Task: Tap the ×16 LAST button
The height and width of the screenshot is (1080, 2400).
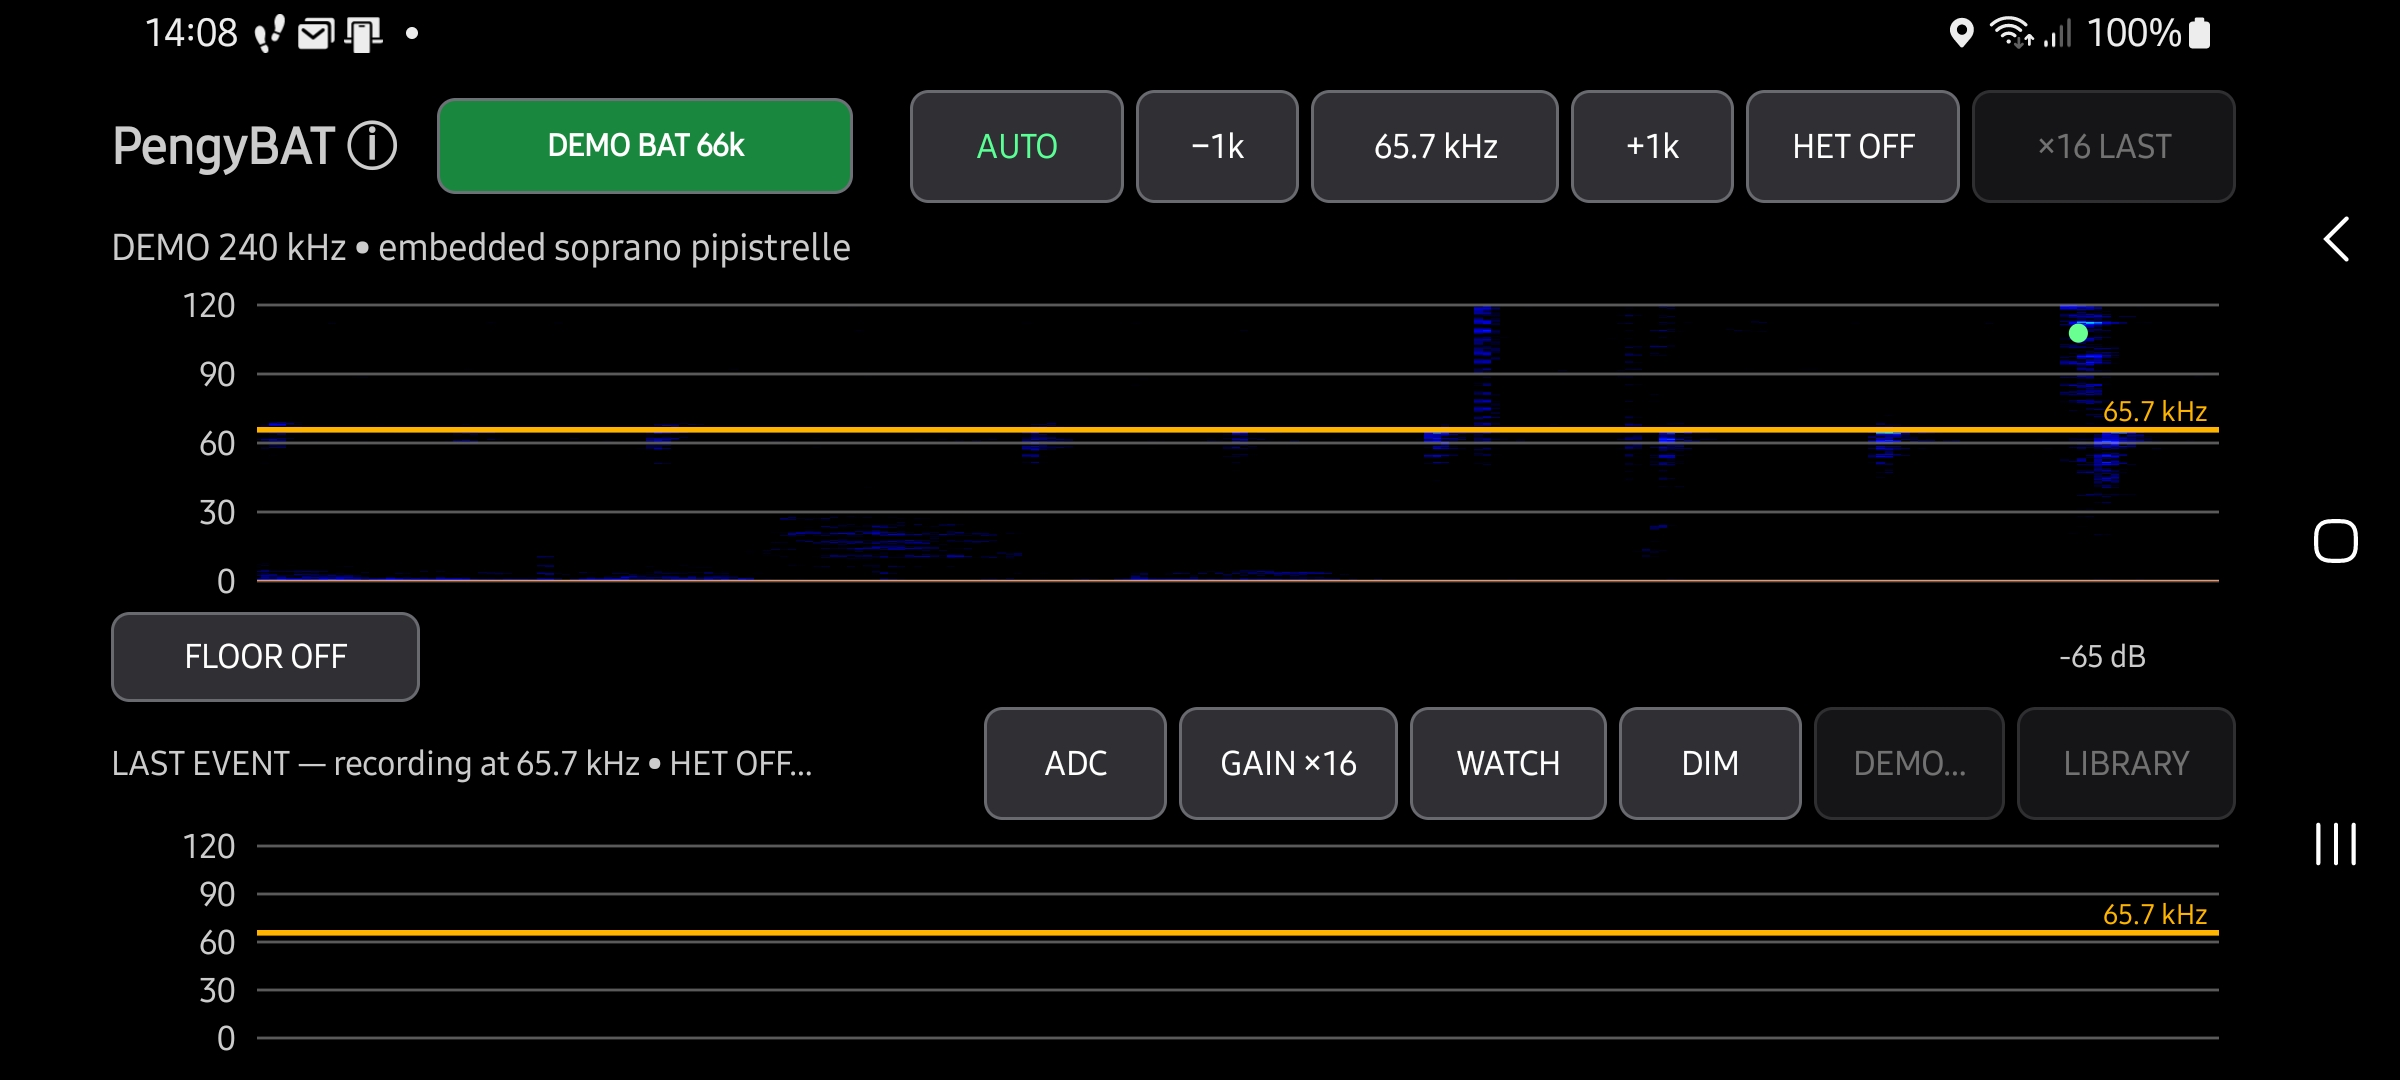Action: 2104,146
